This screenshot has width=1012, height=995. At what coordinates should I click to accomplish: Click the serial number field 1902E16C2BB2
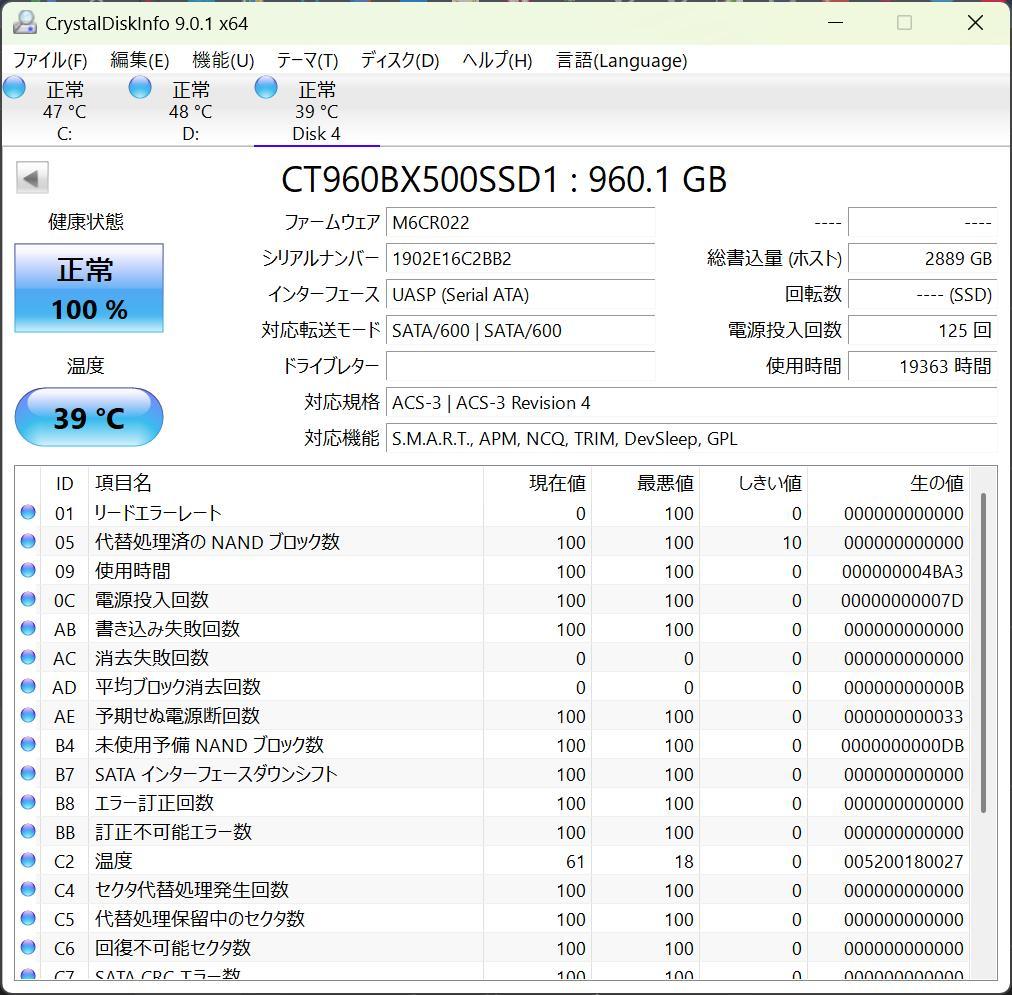(520, 259)
